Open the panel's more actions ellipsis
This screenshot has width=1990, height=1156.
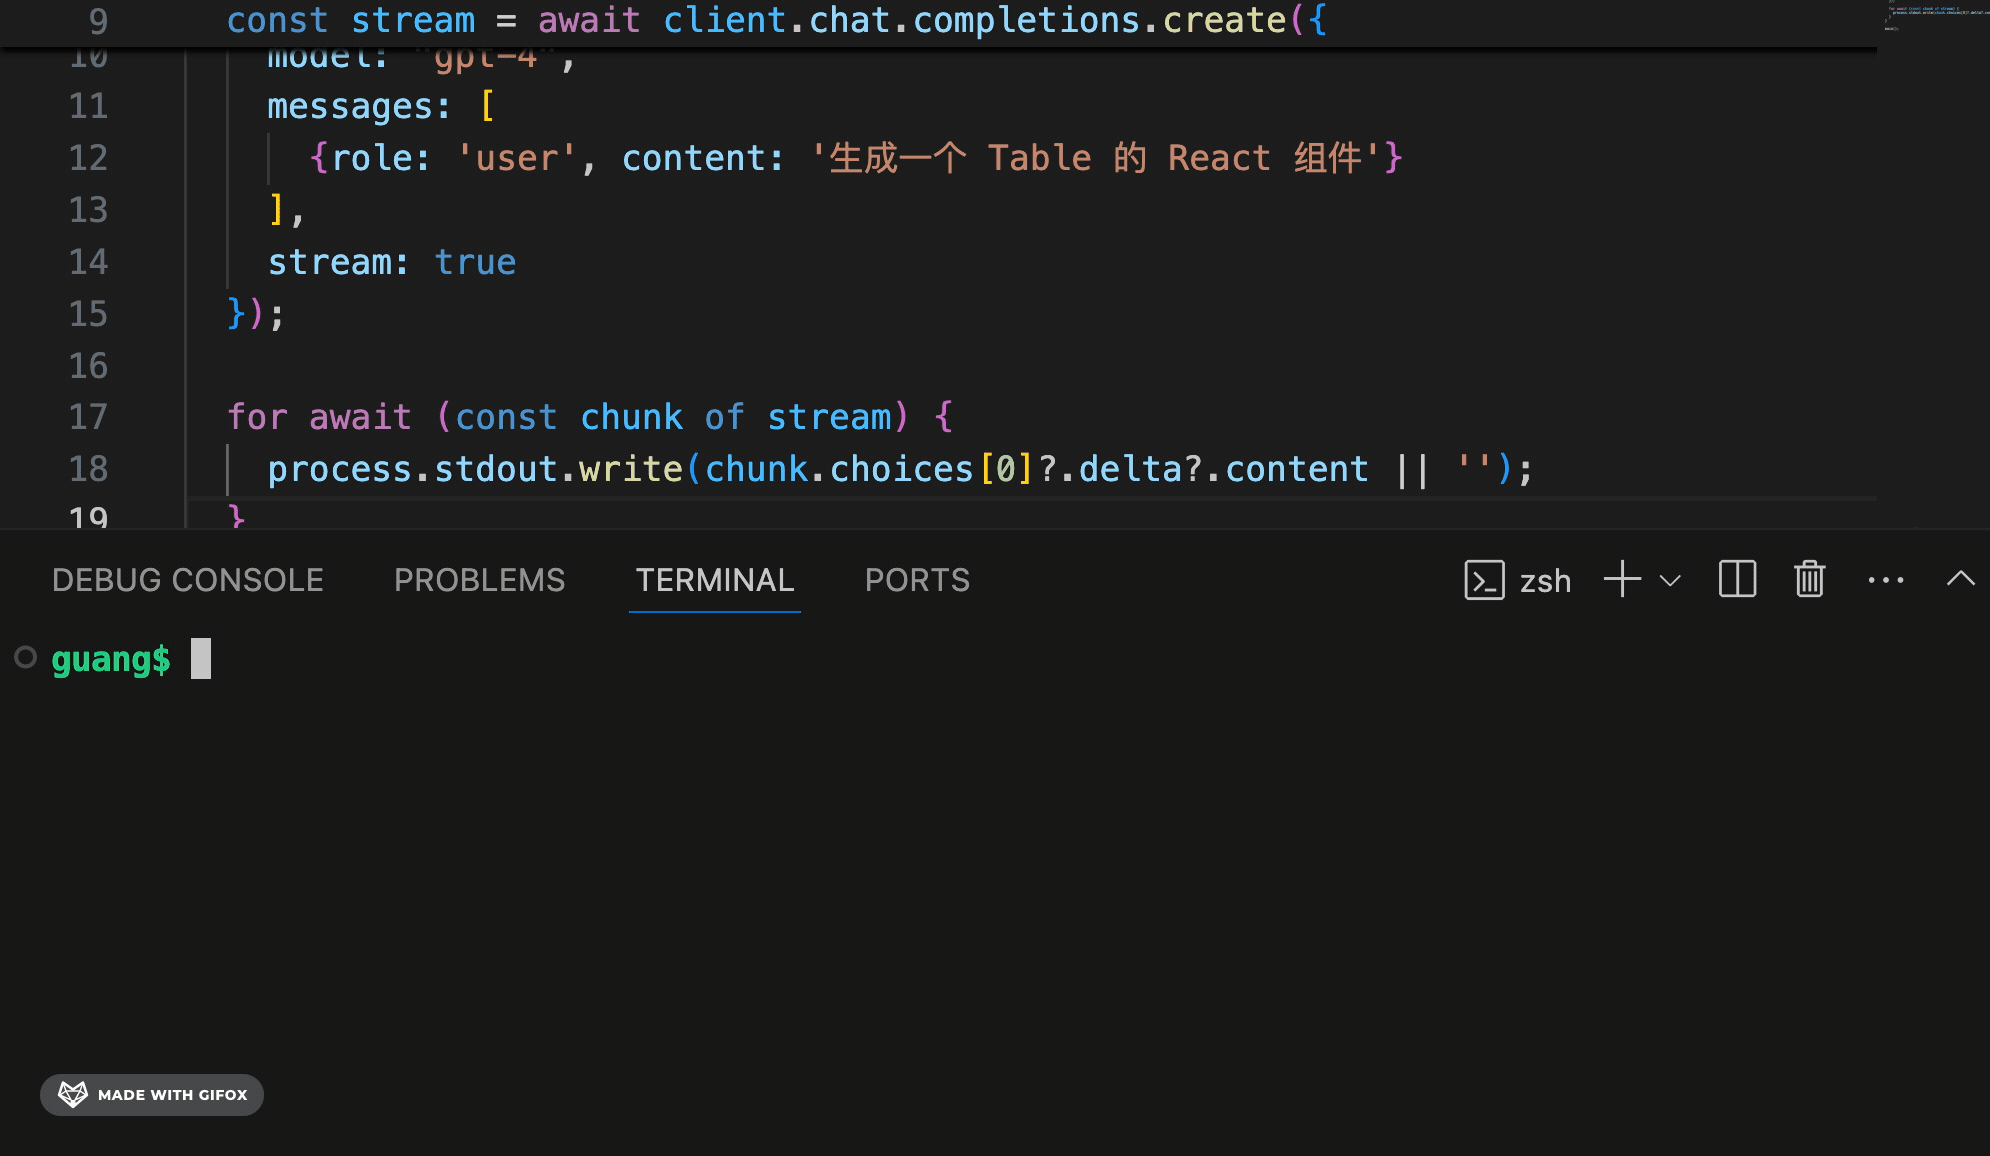[1886, 580]
